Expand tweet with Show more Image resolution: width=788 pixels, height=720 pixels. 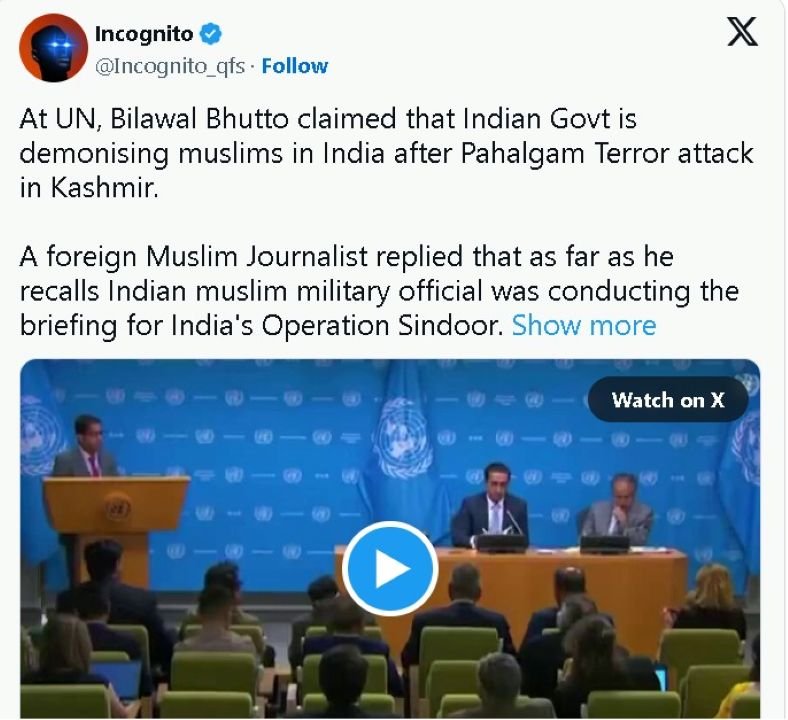click(584, 325)
